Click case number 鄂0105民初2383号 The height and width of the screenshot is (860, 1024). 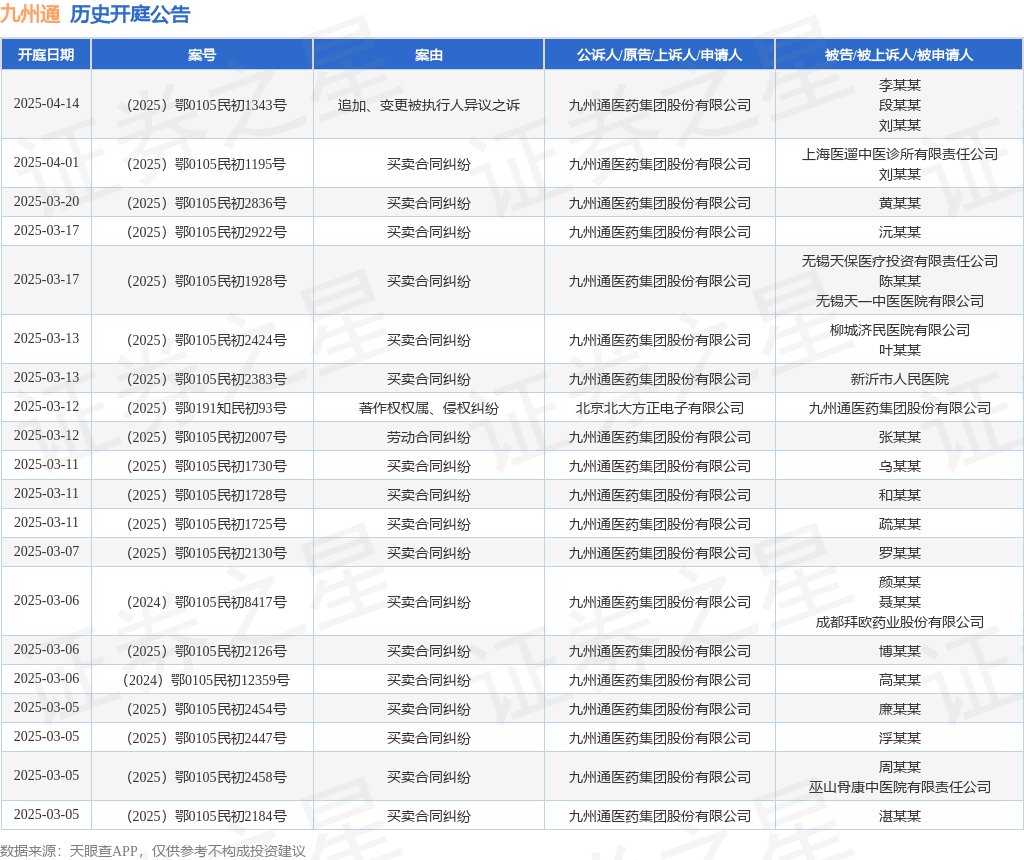[206, 379]
